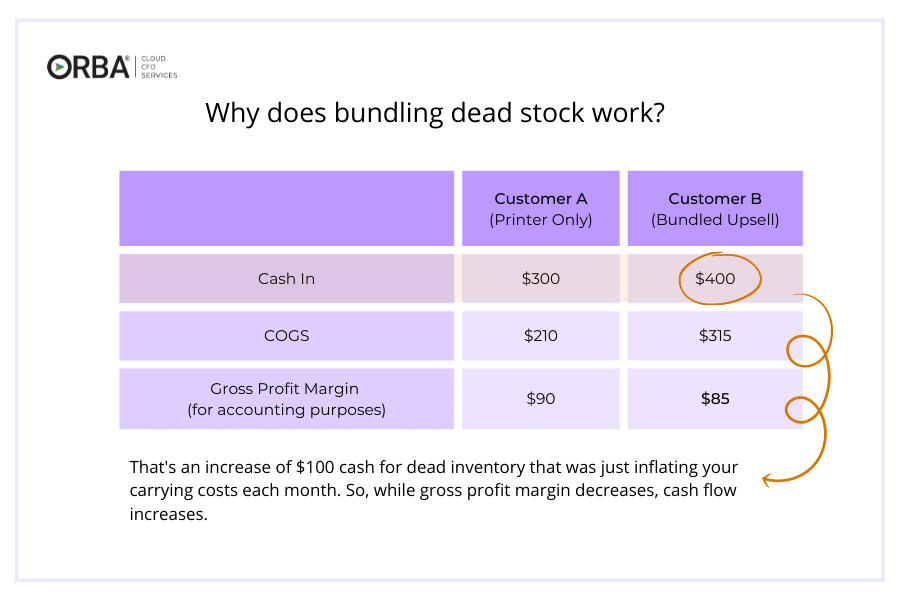Click the orange arrowhead pointing at the paragraph
The image size is (900, 600).
pyautogui.click(x=767, y=479)
